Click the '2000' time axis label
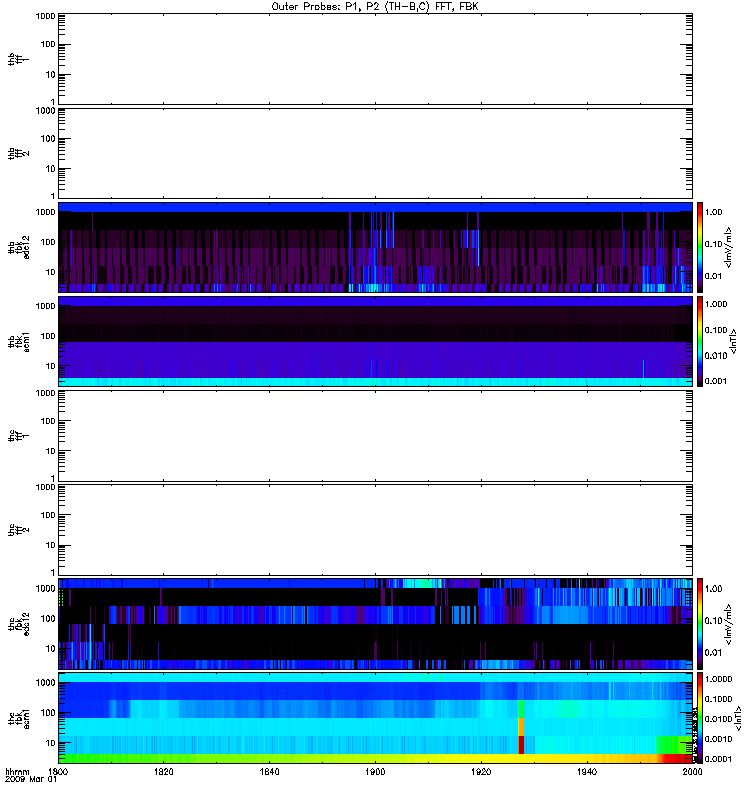The width and height of the screenshot is (750, 800). [692, 771]
